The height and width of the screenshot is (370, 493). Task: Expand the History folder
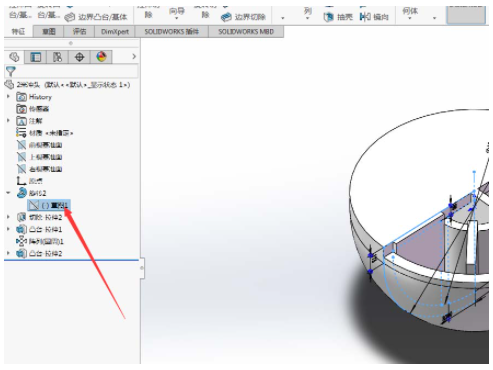click(8, 97)
